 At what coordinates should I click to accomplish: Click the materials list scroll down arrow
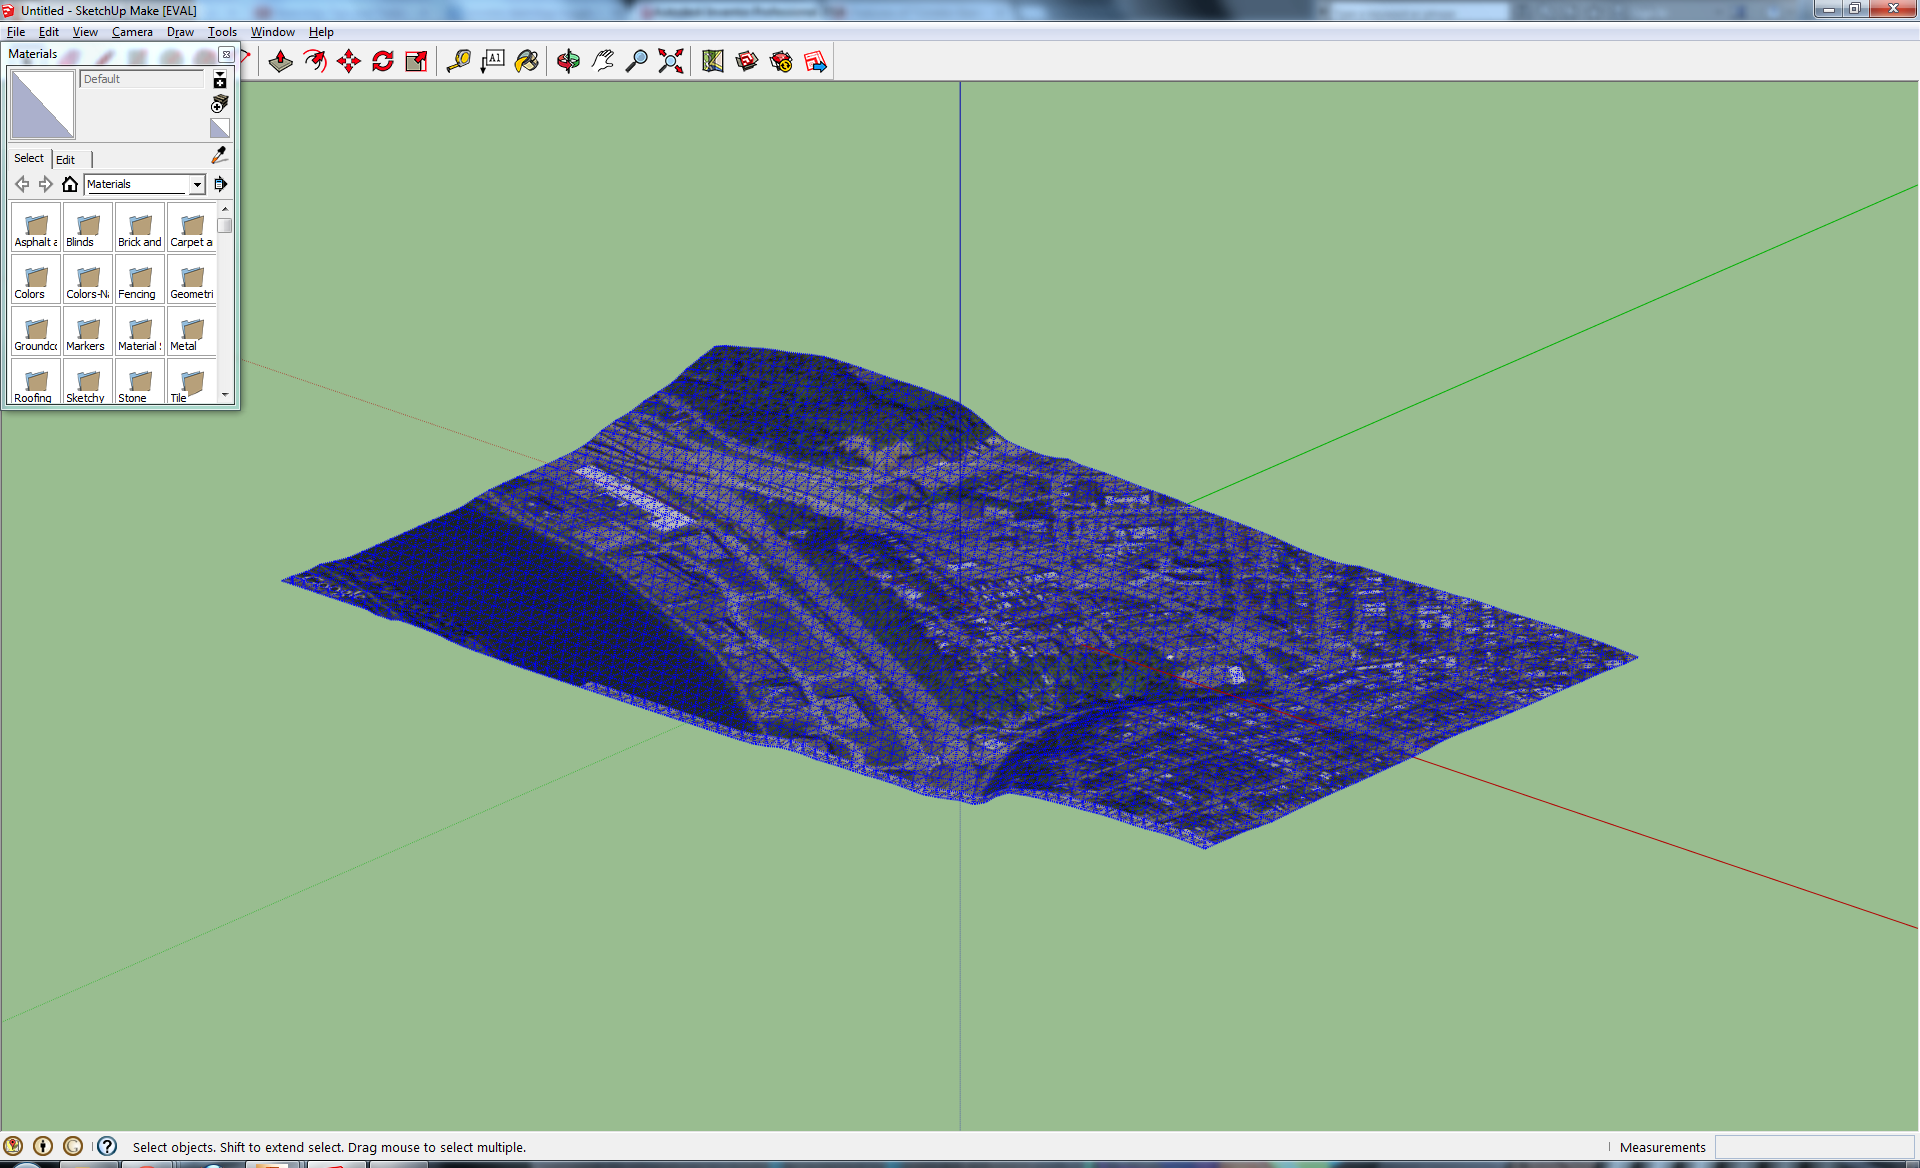click(x=225, y=396)
